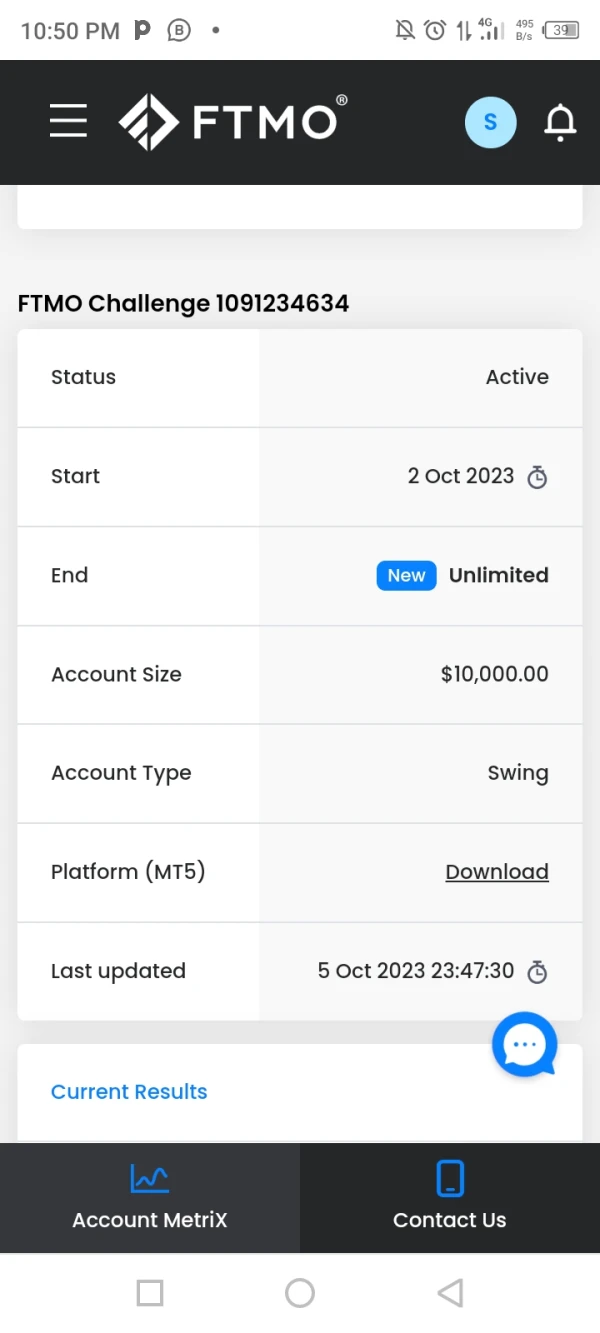Open the notifications bell
This screenshot has width=600, height=1333.
coord(560,122)
